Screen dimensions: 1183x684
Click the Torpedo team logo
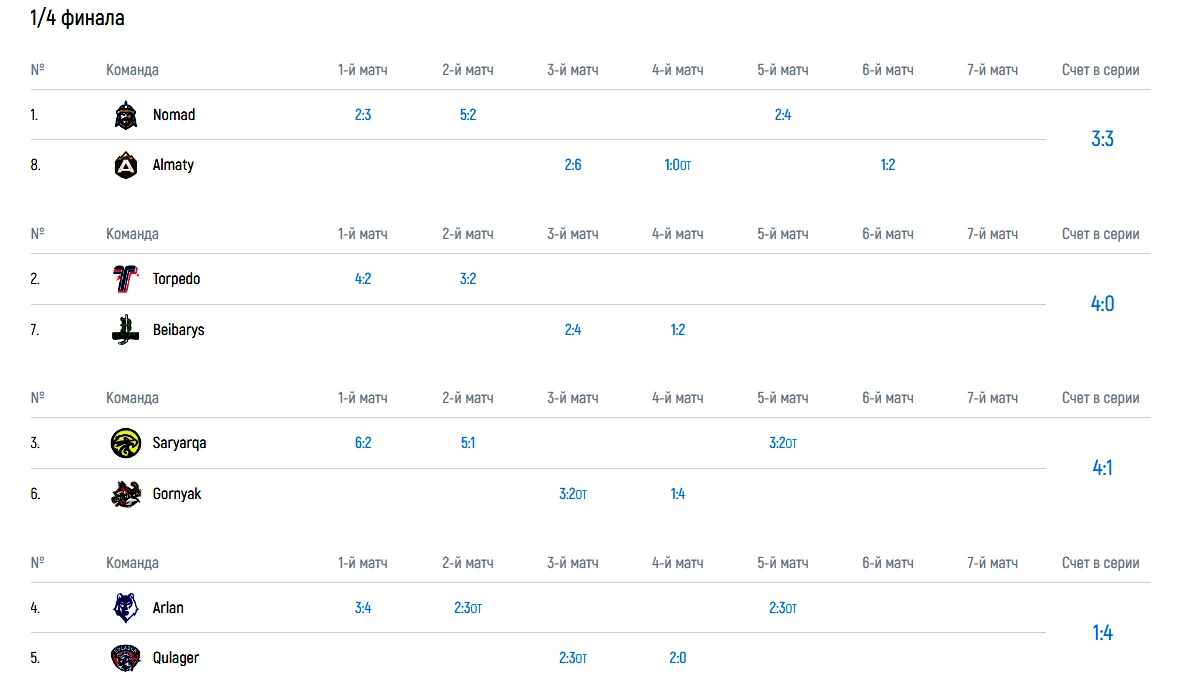[125, 279]
